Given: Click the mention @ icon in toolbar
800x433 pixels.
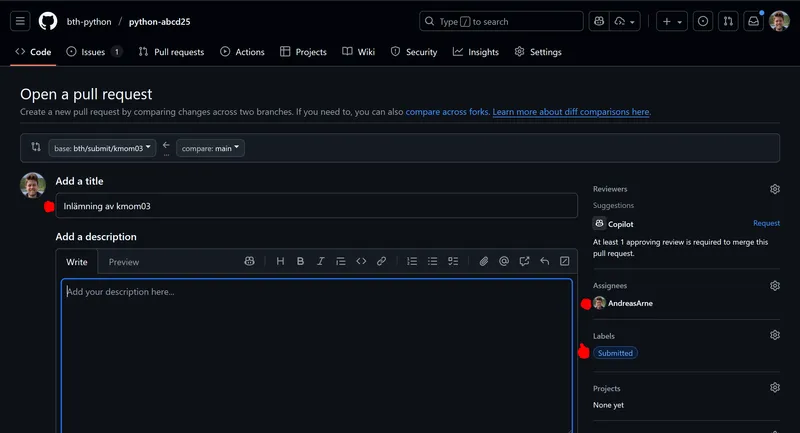Looking at the screenshot, I should pyautogui.click(x=503, y=261).
